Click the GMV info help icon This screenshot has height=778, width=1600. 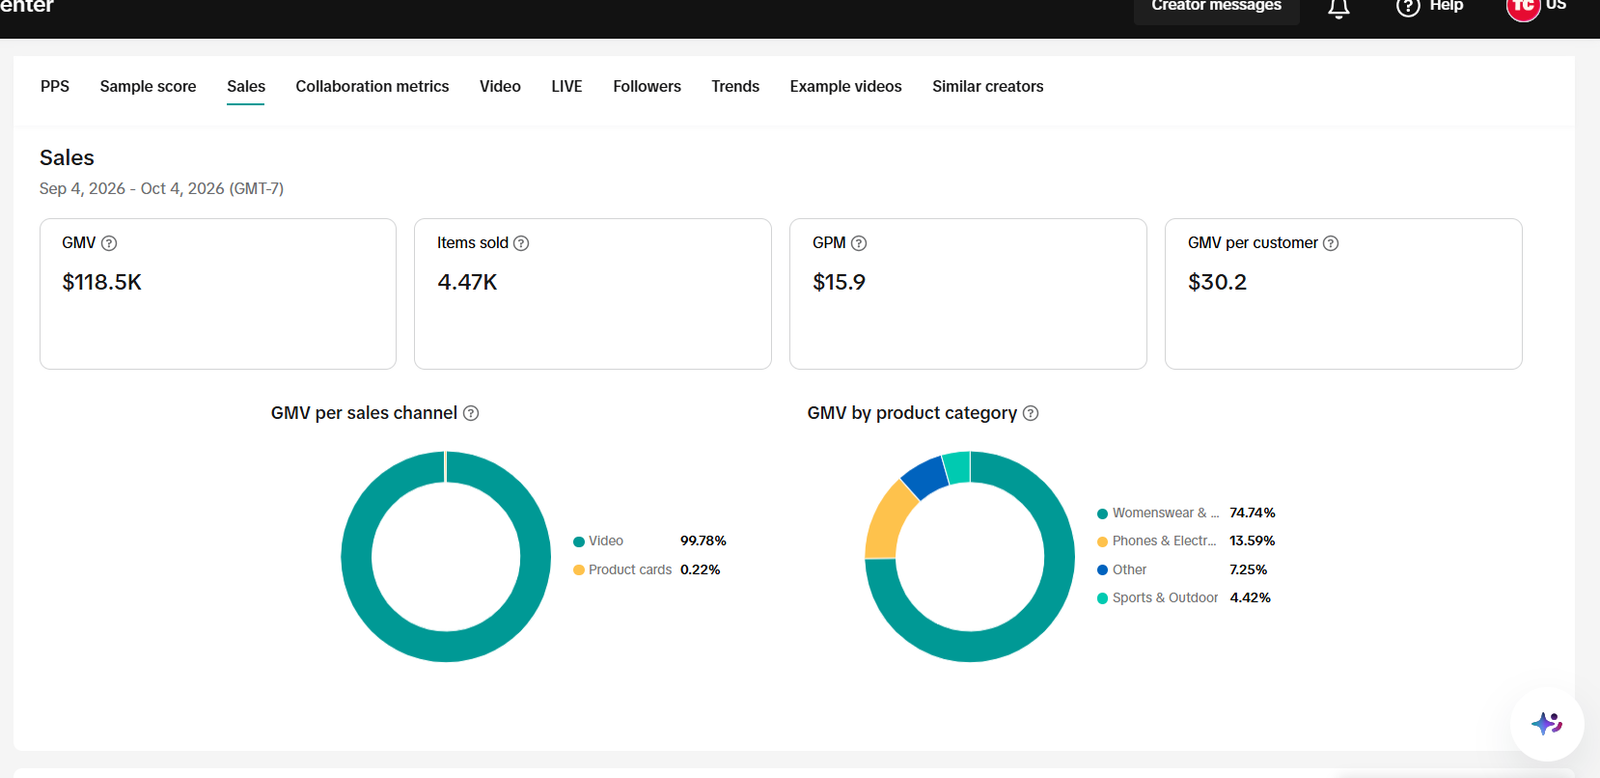(x=109, y=243)
